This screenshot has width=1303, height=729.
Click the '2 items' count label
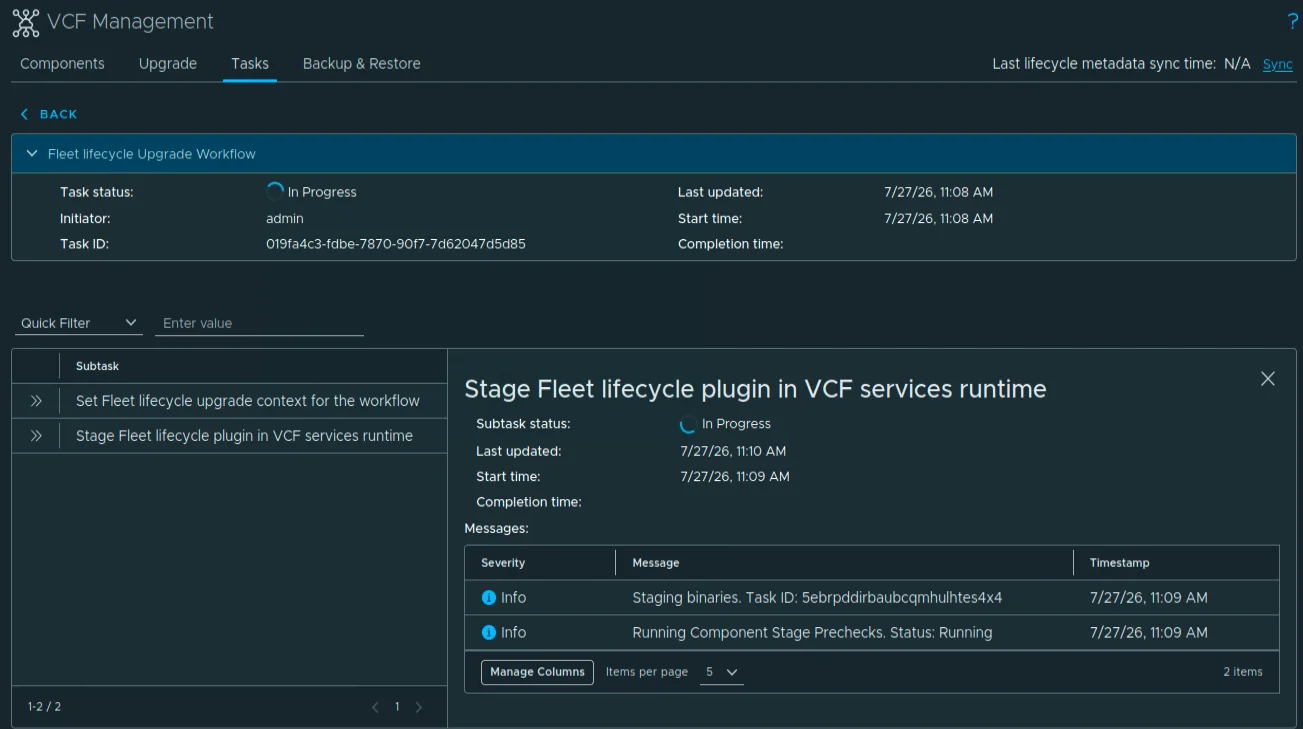(1243, 672)
